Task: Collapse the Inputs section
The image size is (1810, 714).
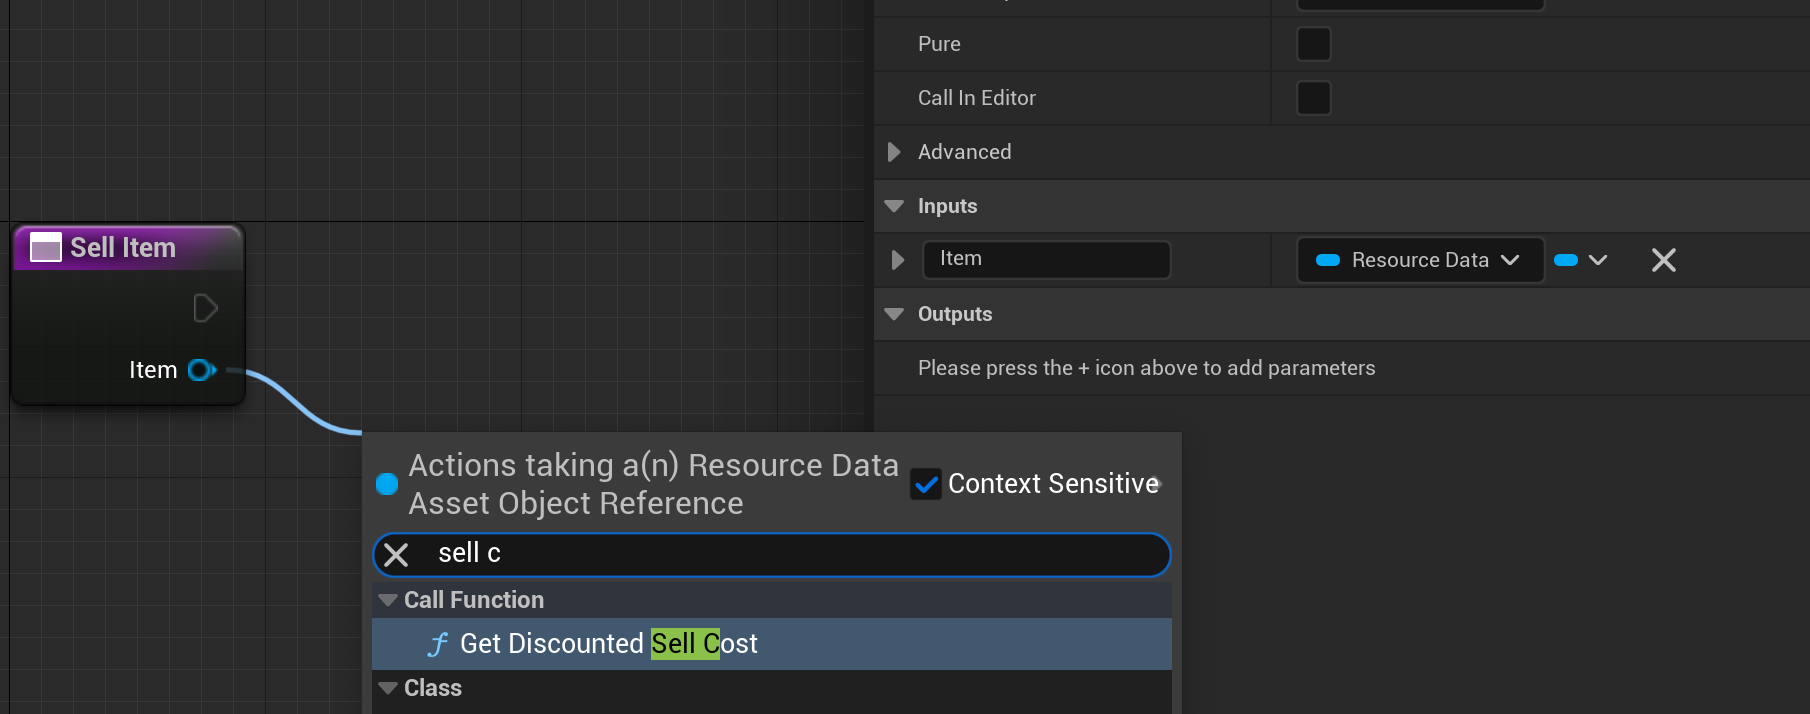Action: [x=894, y=206]
